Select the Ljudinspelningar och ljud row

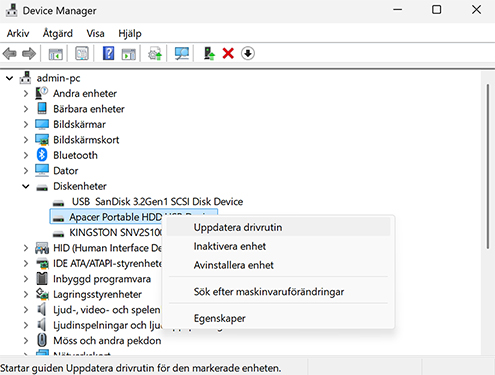(107, 325)
